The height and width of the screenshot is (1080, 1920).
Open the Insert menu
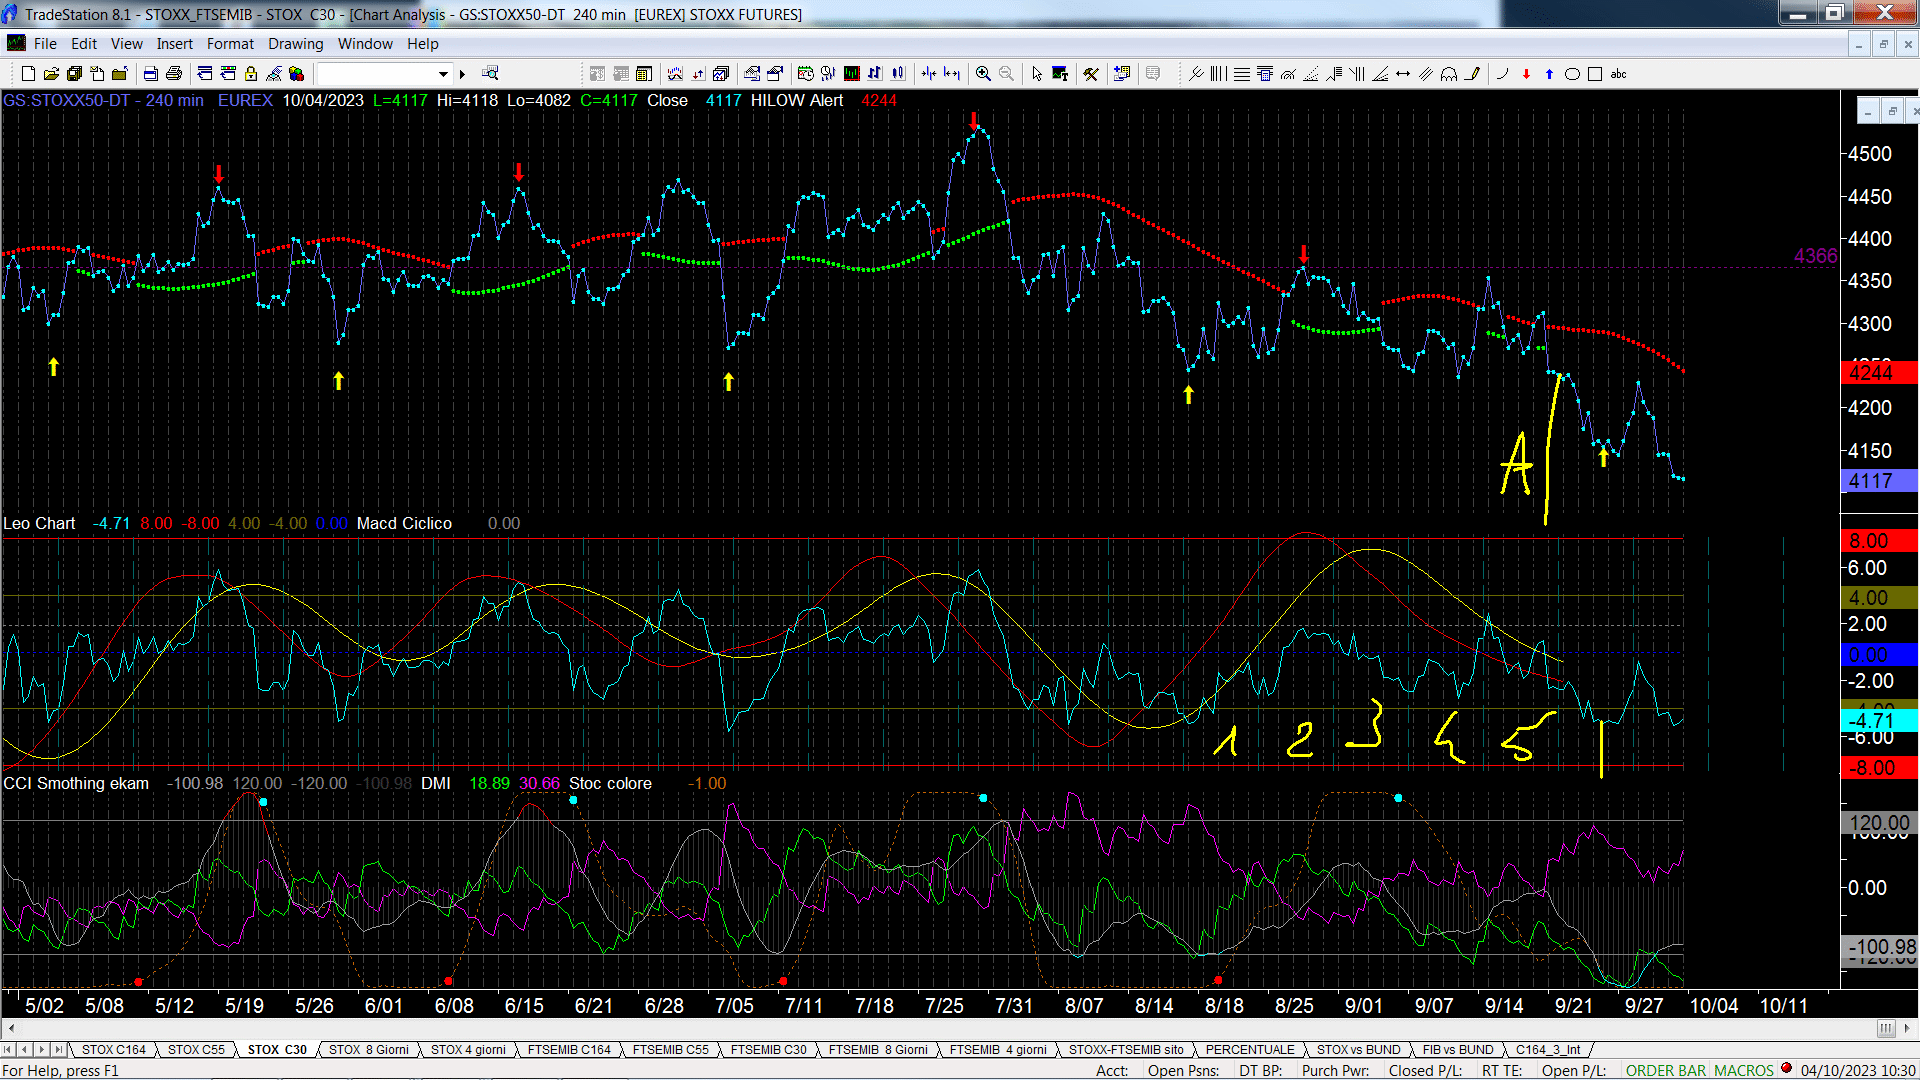175,44
